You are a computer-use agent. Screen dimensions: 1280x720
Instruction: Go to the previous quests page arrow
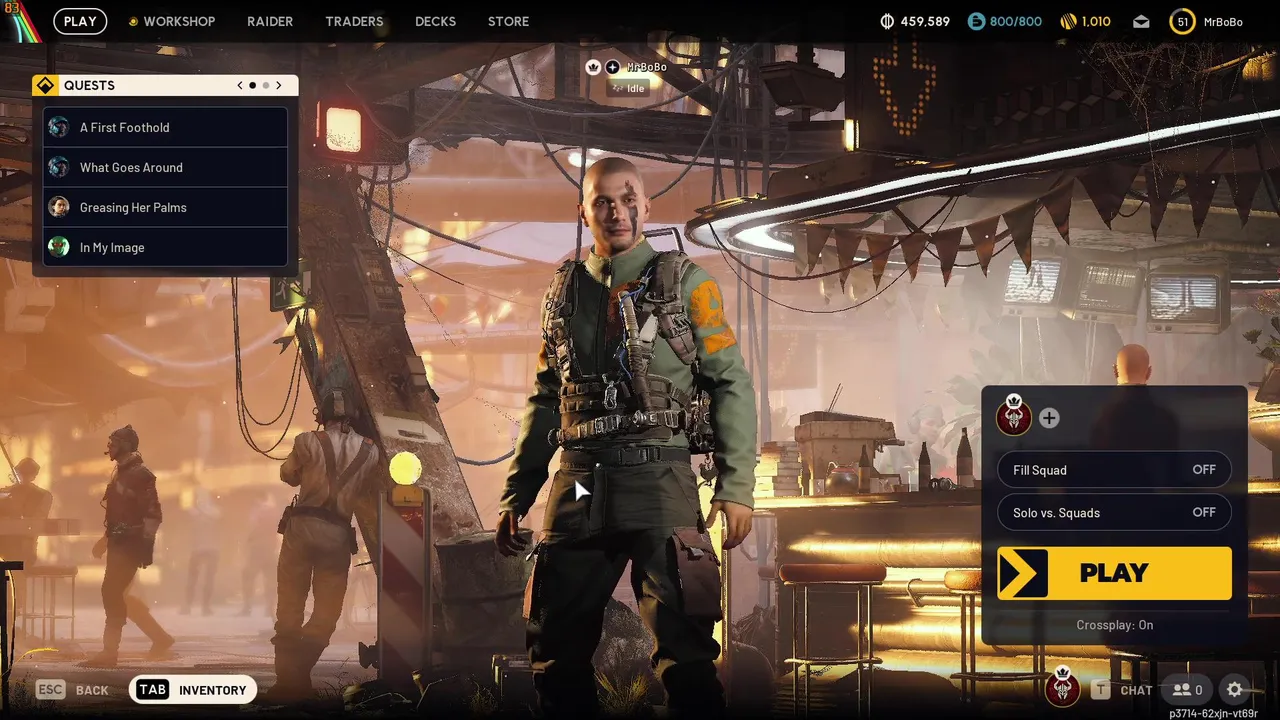click(x=240, y=85)
